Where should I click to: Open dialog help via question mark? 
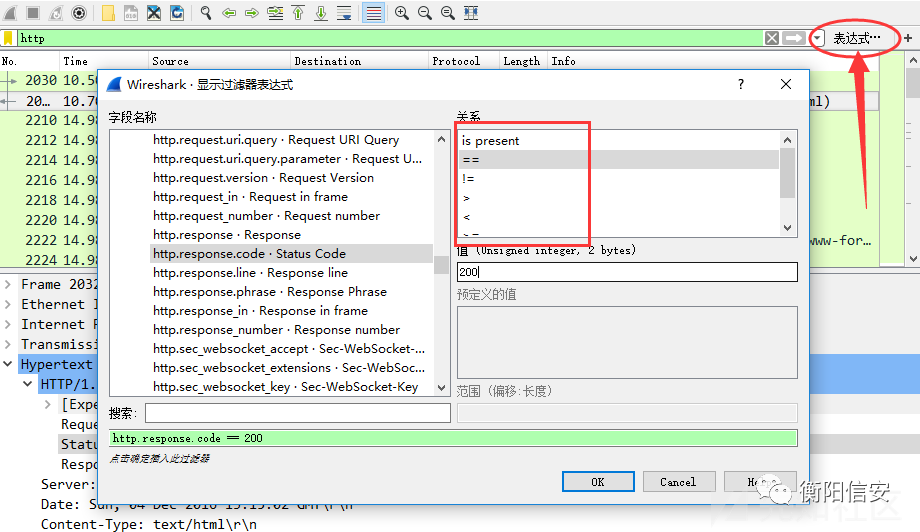pyautogui.click(x=741, y=84)
